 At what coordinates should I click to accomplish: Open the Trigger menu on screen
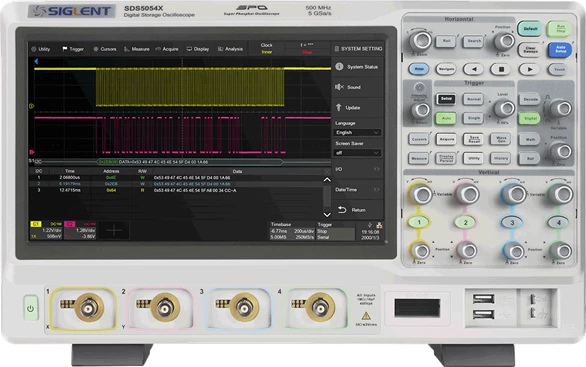[73, 49]
